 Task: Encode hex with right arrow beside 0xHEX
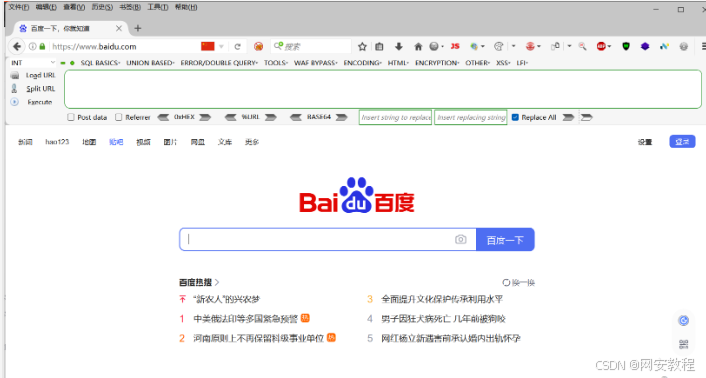(x=205, y=117)
